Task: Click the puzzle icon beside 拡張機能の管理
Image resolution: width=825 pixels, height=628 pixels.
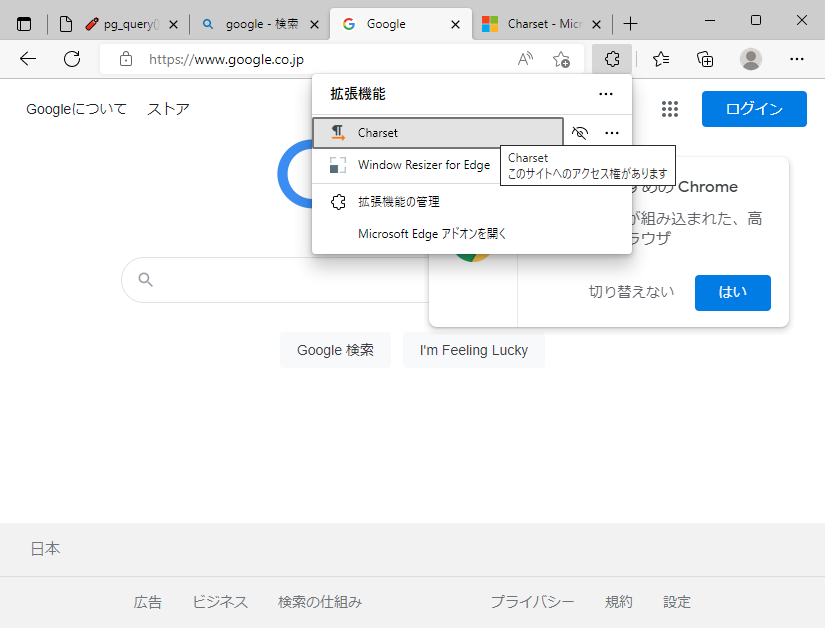Action: coord(338,202)
